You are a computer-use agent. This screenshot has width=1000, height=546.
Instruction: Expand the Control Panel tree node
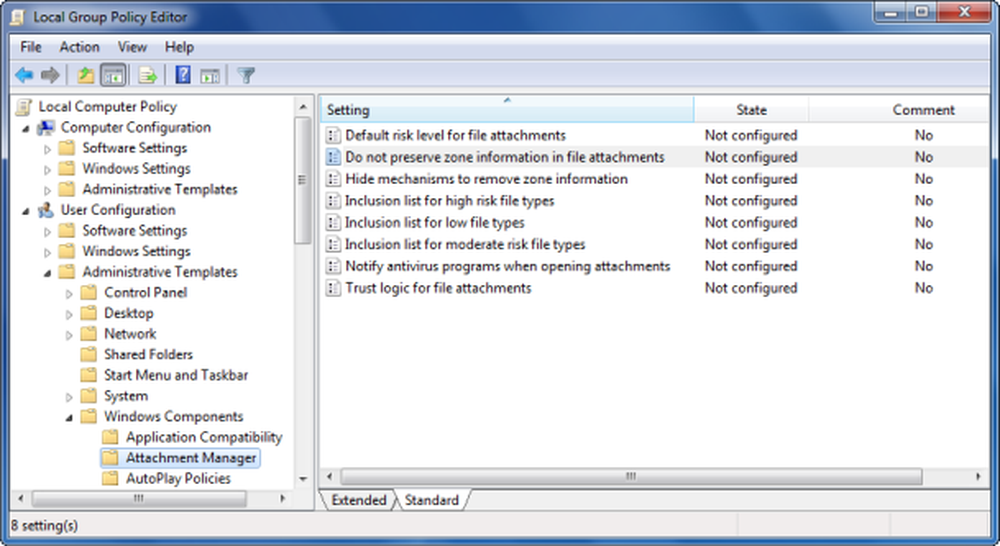(69, 294)
